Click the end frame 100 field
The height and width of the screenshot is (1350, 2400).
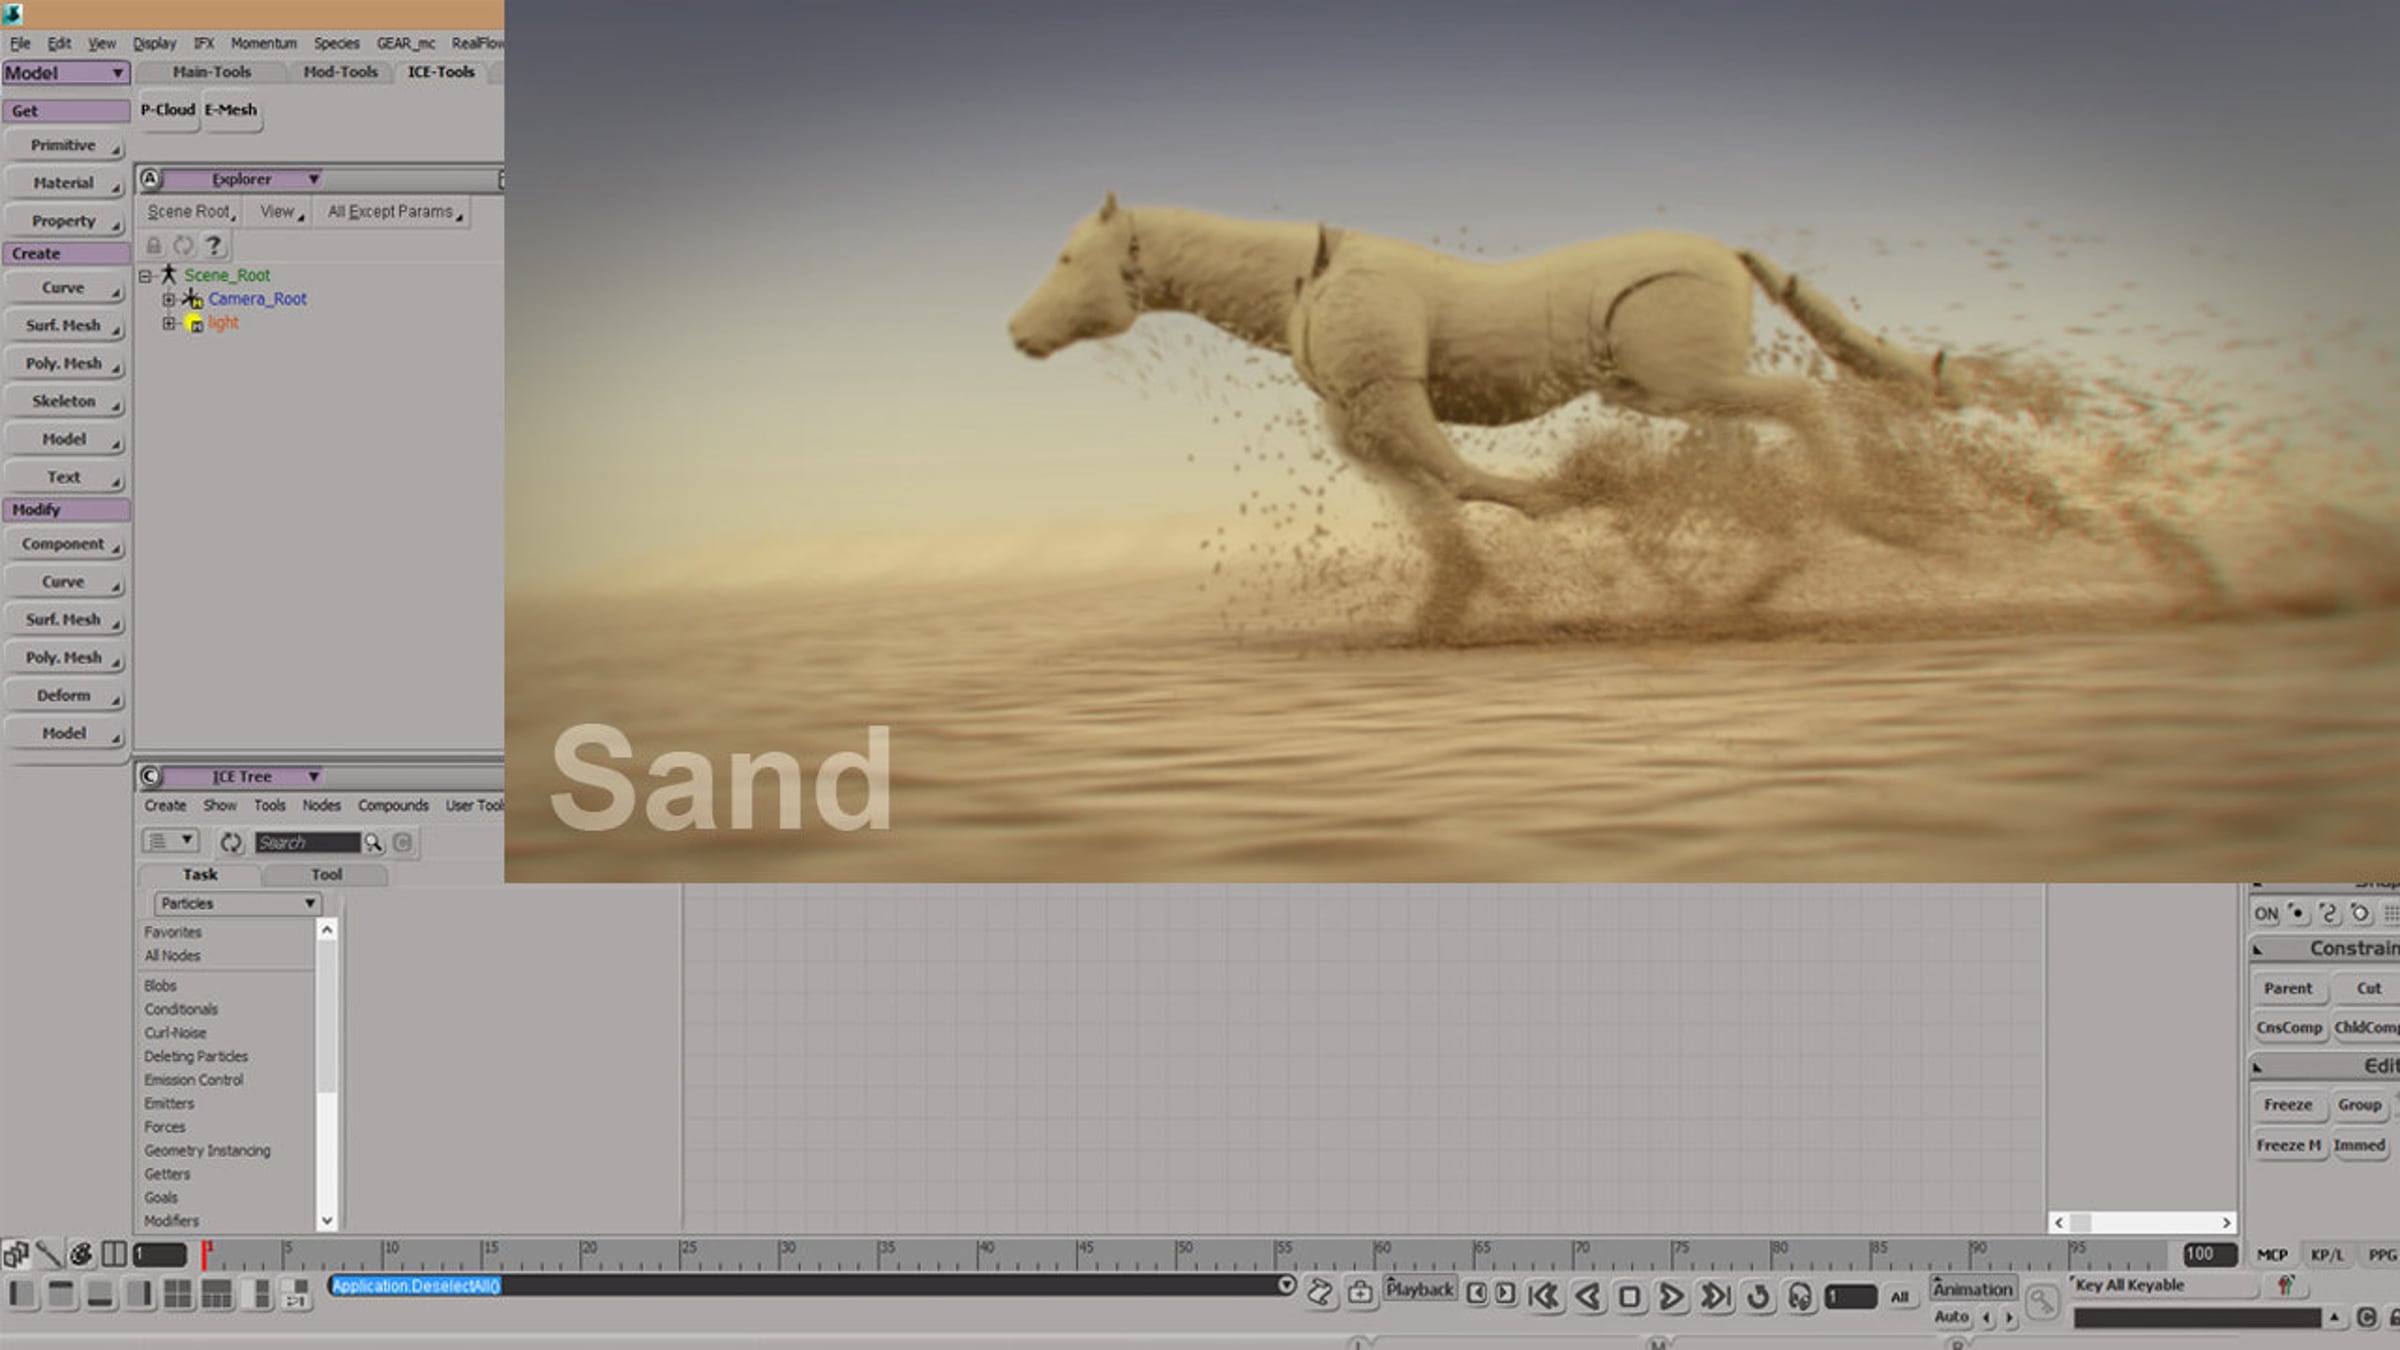(2208, 1254)
